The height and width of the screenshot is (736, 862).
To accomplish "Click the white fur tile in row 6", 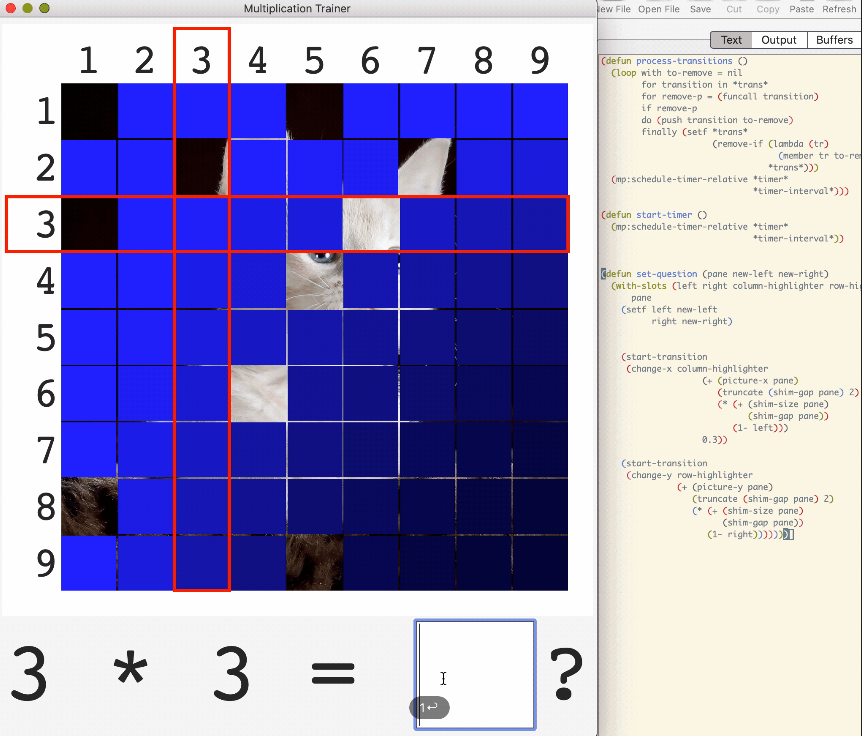I will (x=258, y=393).
